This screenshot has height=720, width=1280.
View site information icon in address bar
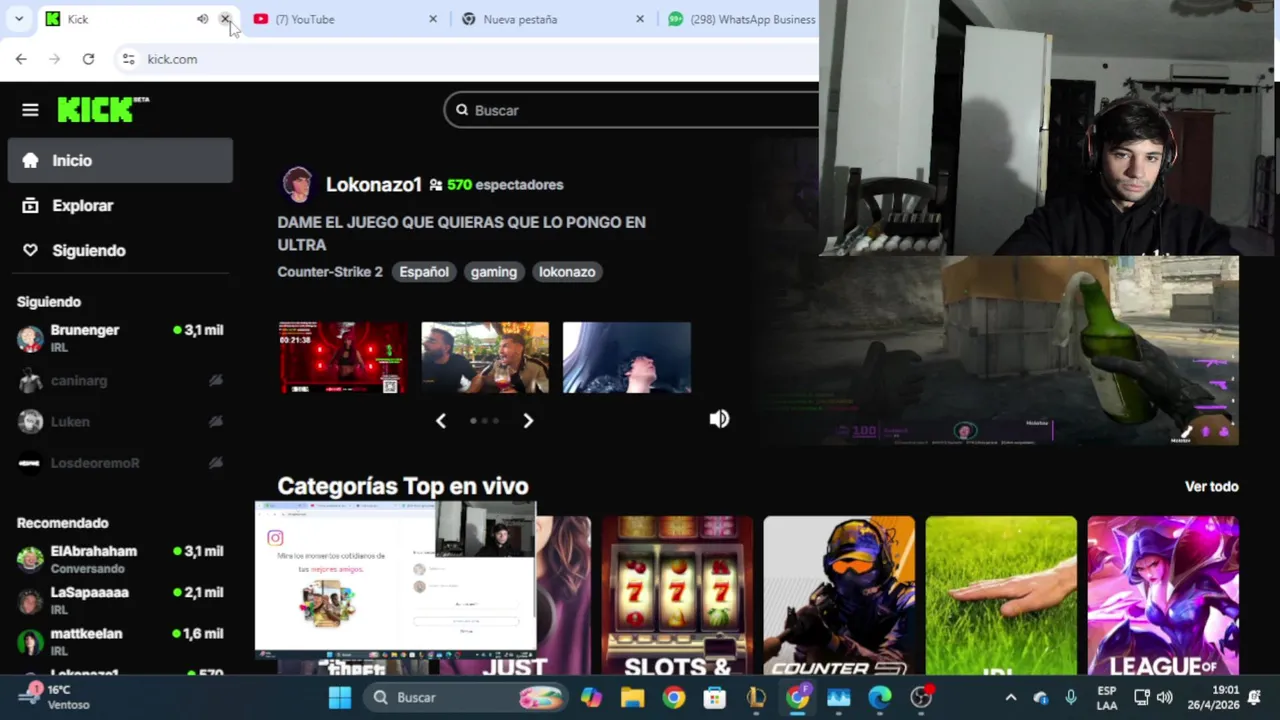point(128,59)
